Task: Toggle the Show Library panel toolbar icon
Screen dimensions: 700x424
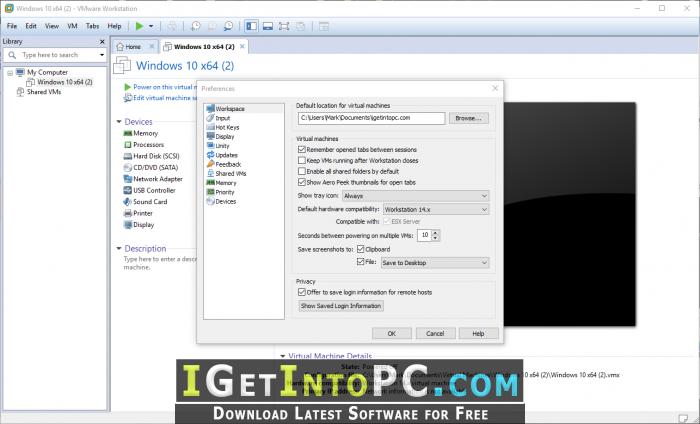Action: click(252, 26)
